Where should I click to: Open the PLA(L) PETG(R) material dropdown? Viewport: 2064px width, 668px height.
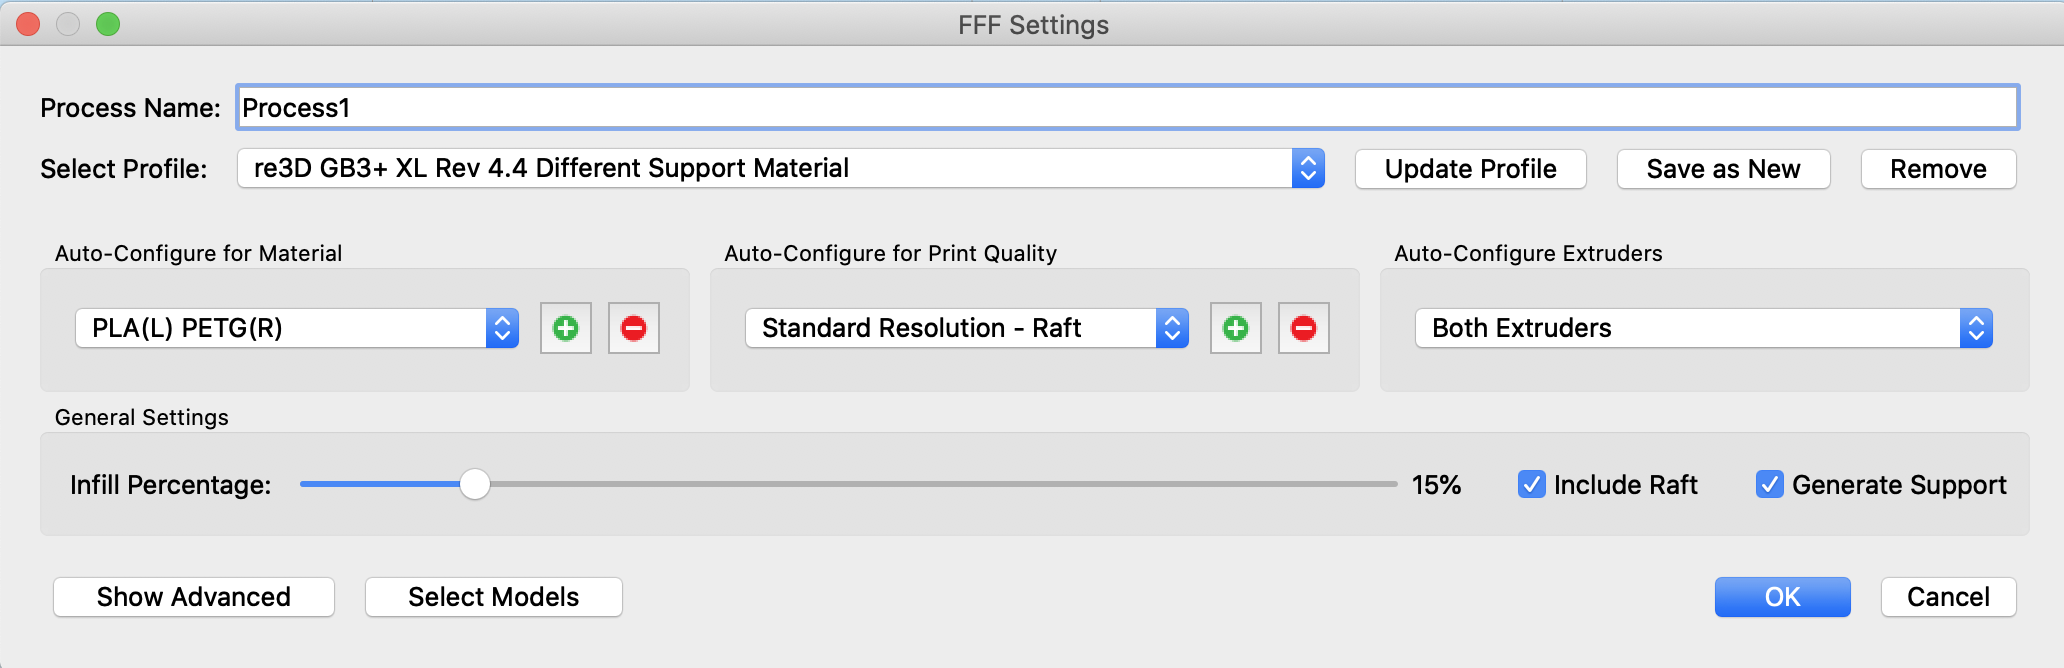297,328
